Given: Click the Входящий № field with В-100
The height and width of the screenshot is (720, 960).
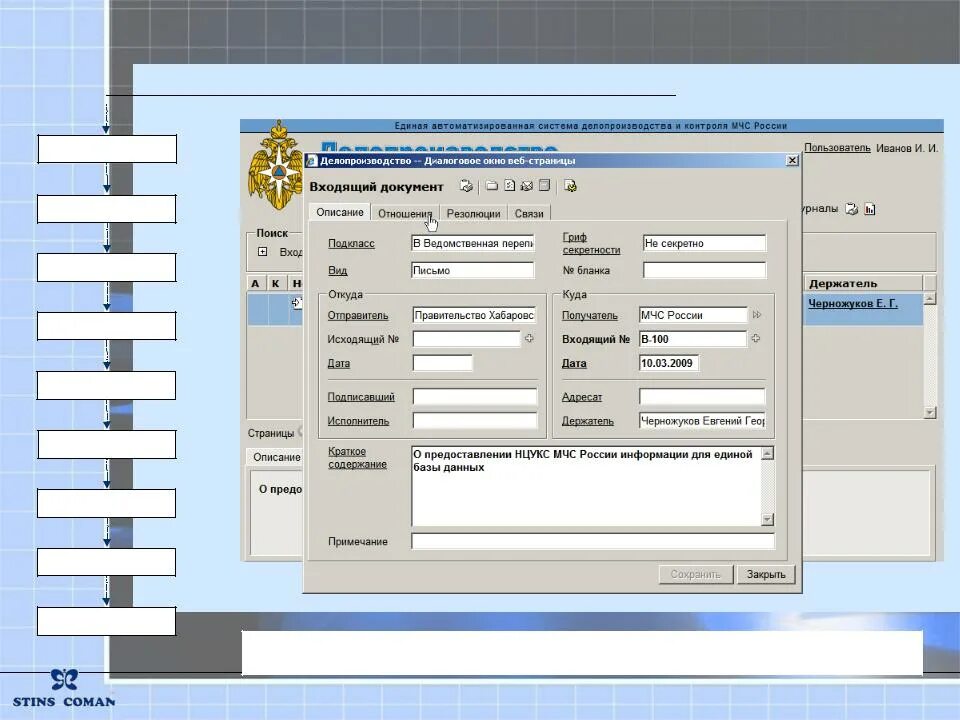Looking at the screenshot, I should [693, 339].
